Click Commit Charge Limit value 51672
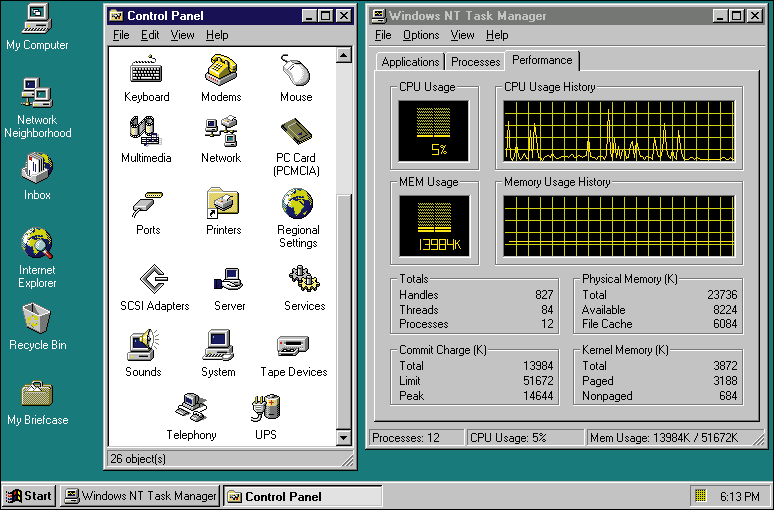Screen dimensions: 774x510 click(538, 381)
